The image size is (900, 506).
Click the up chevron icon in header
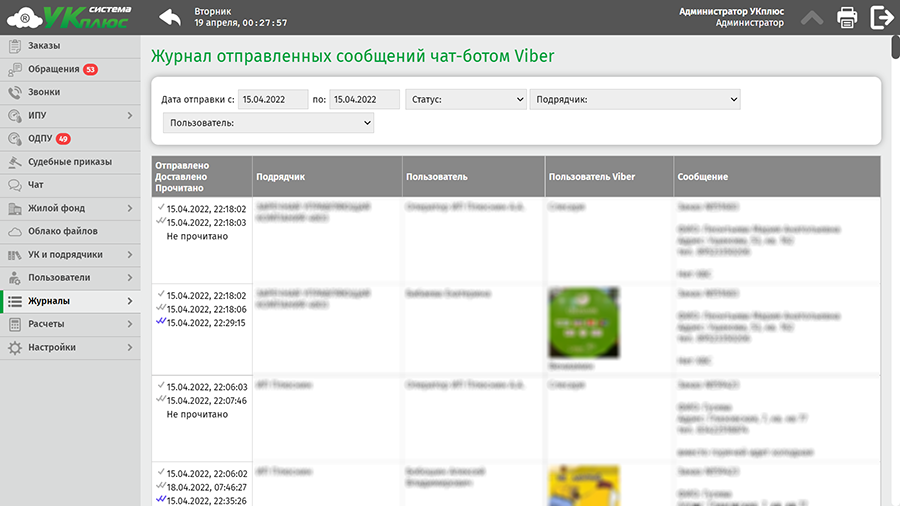[812, 18]
